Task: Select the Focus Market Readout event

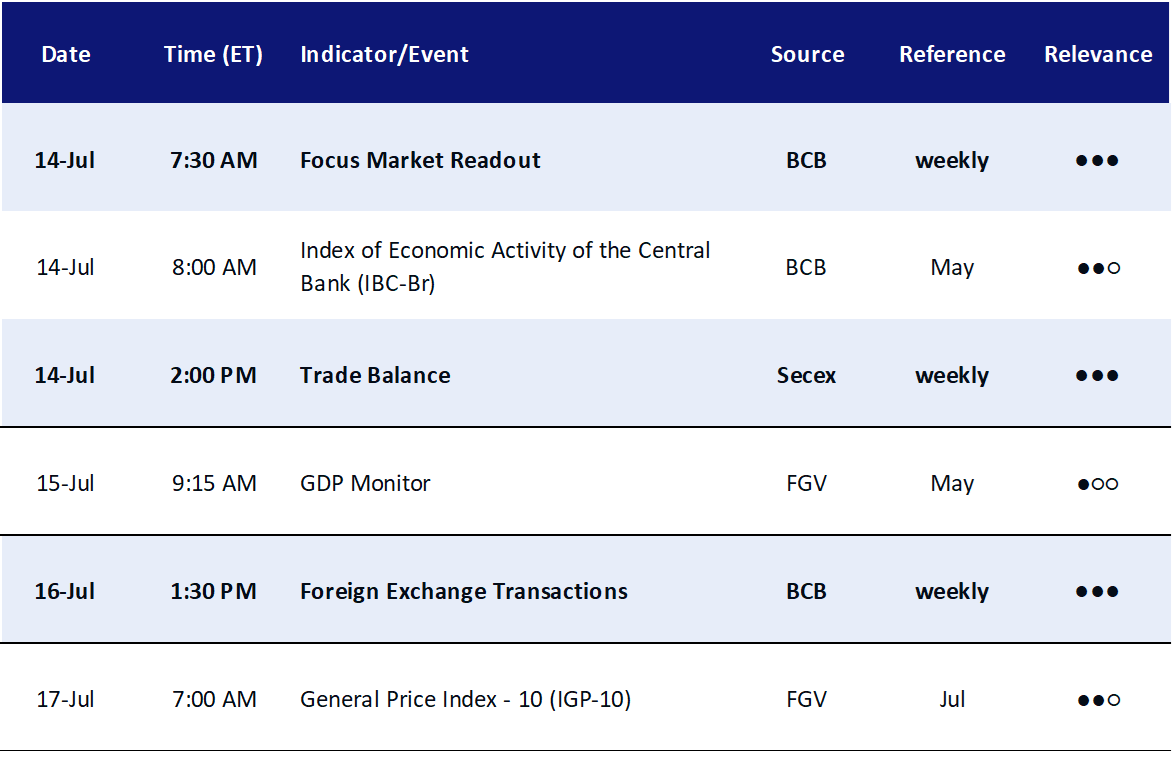Action: [420, 160]
